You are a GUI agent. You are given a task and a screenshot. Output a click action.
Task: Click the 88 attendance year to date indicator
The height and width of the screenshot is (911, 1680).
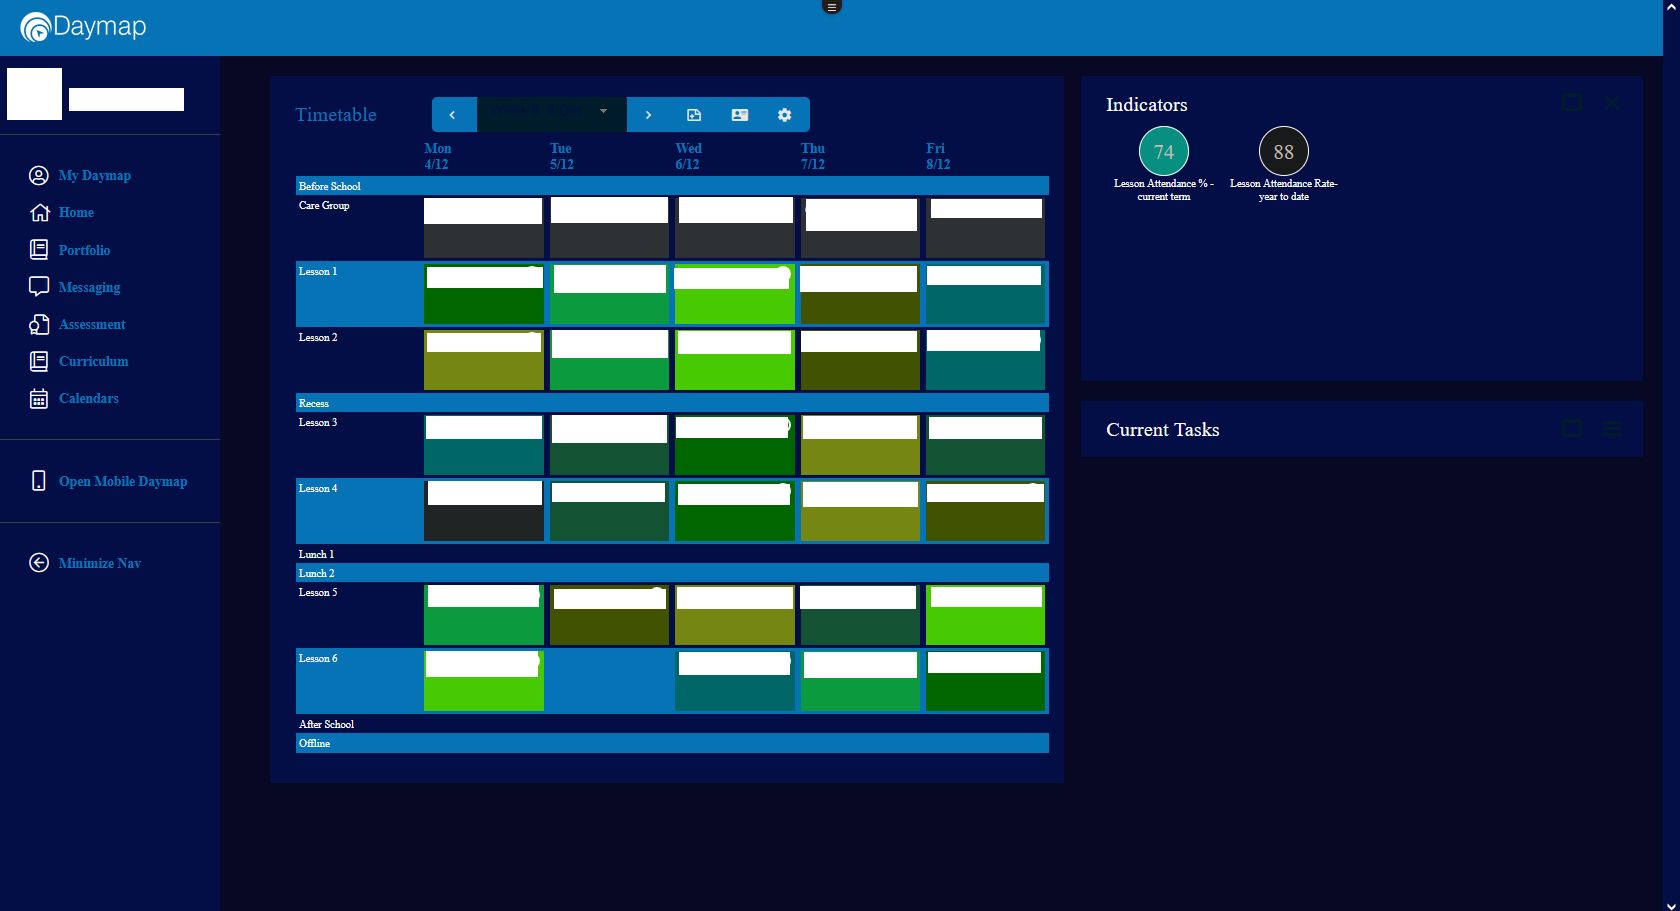[x=1284, y=152]
